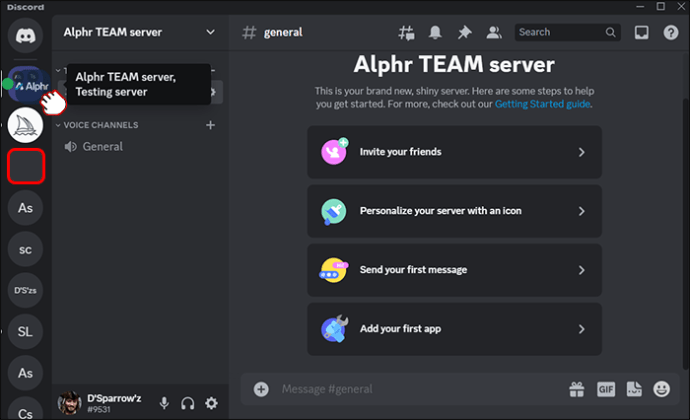Image resolution: width=690 pixels, height=420 pixels.
Task: Show pinned messages
Action: coord(464,33)
